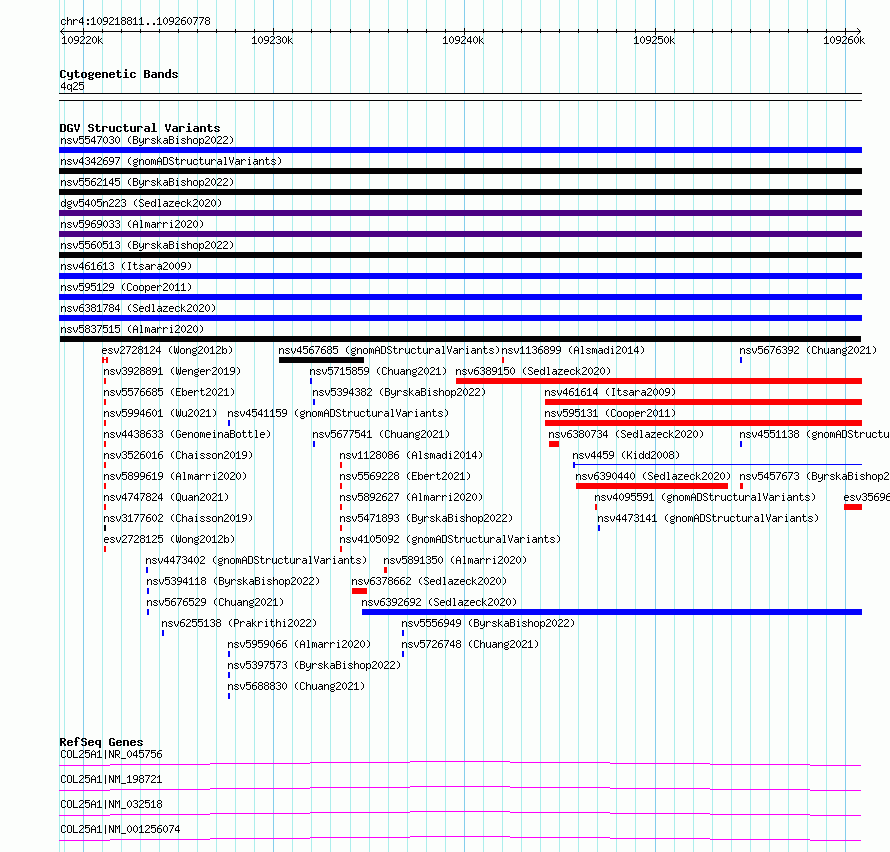Select the red bar under nsv461614 (Itsara2009)

[703, 402]
